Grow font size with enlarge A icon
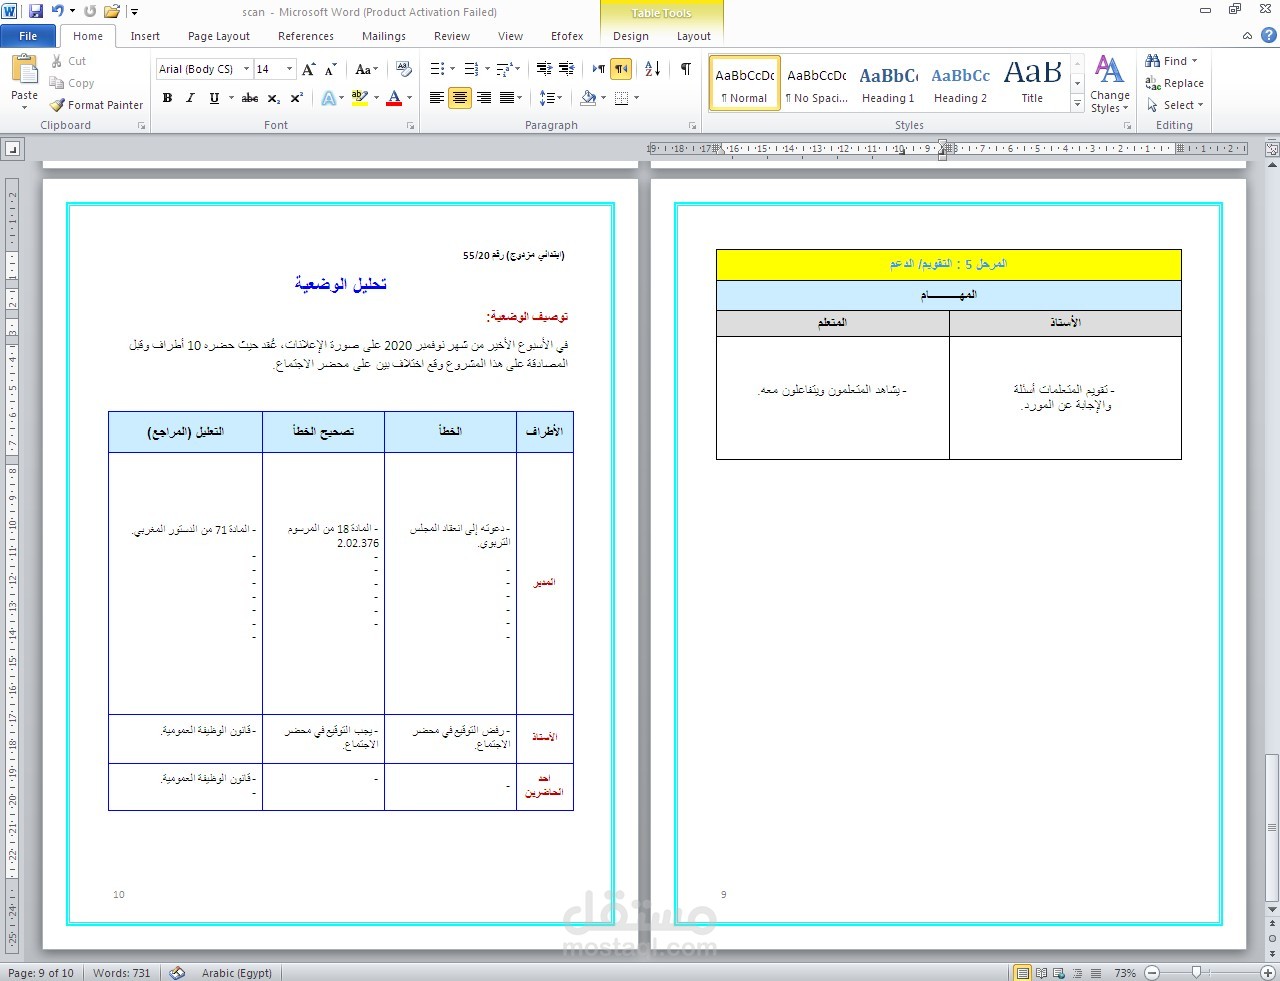The height and width of the screenshot is (981, 1280). 309,69
